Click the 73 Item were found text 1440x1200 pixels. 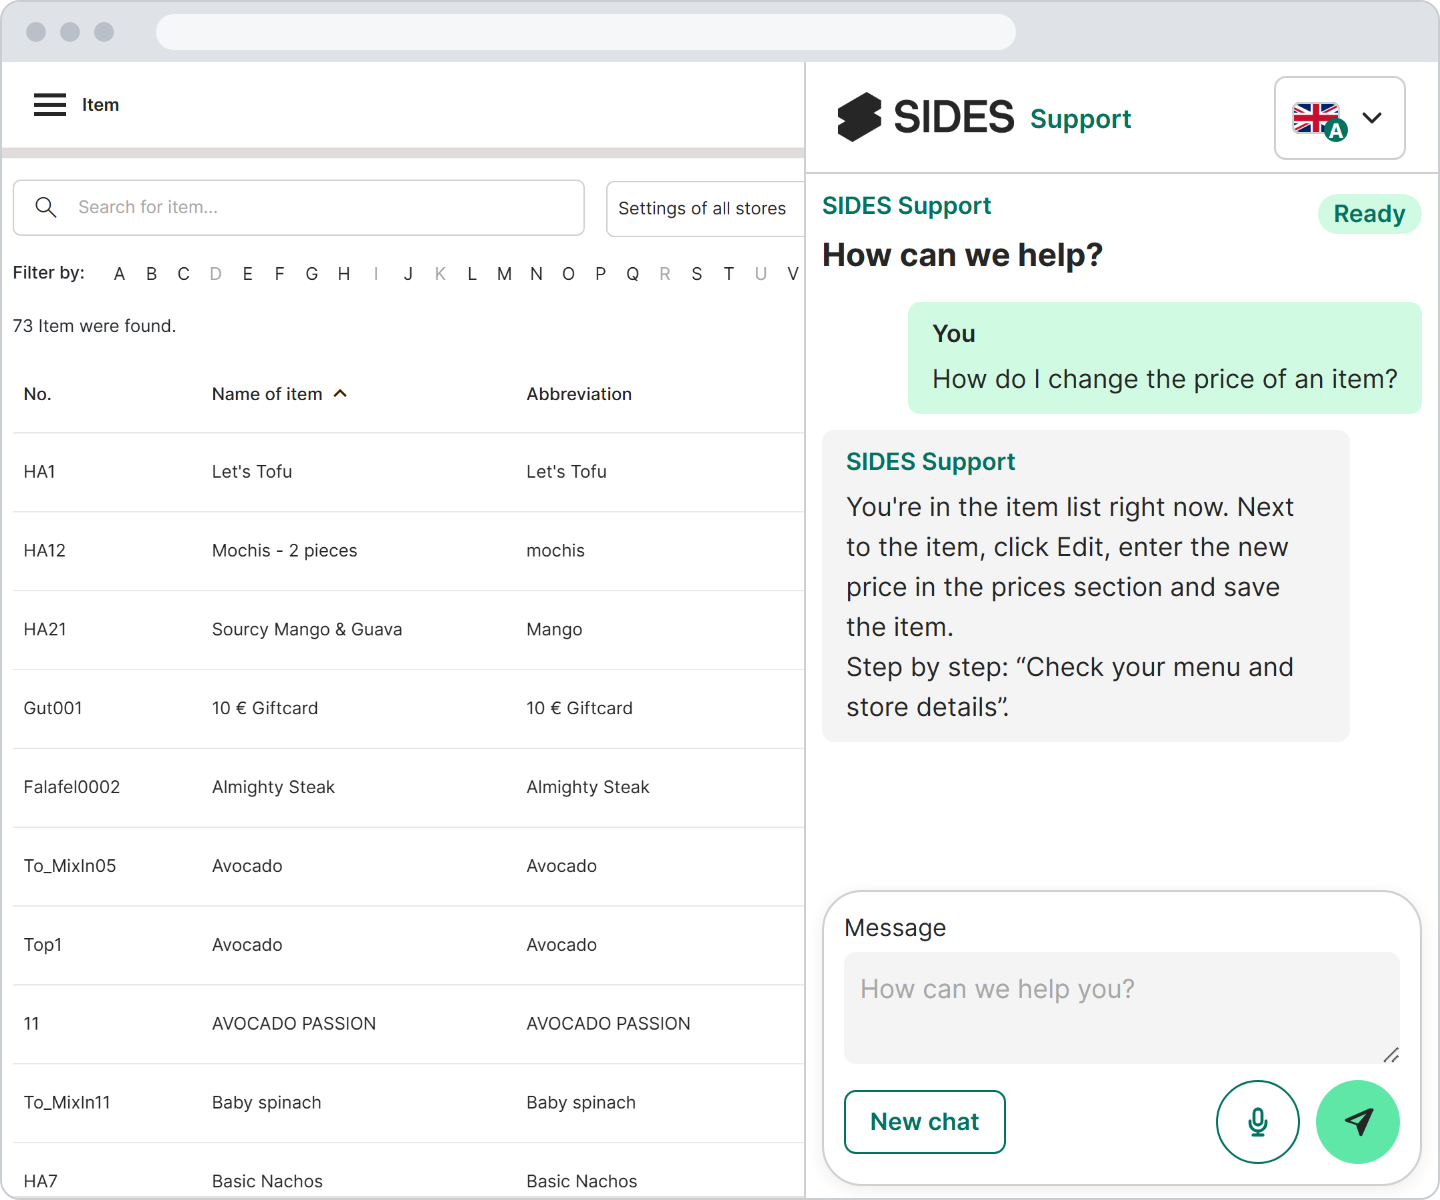tap(94, 326)
